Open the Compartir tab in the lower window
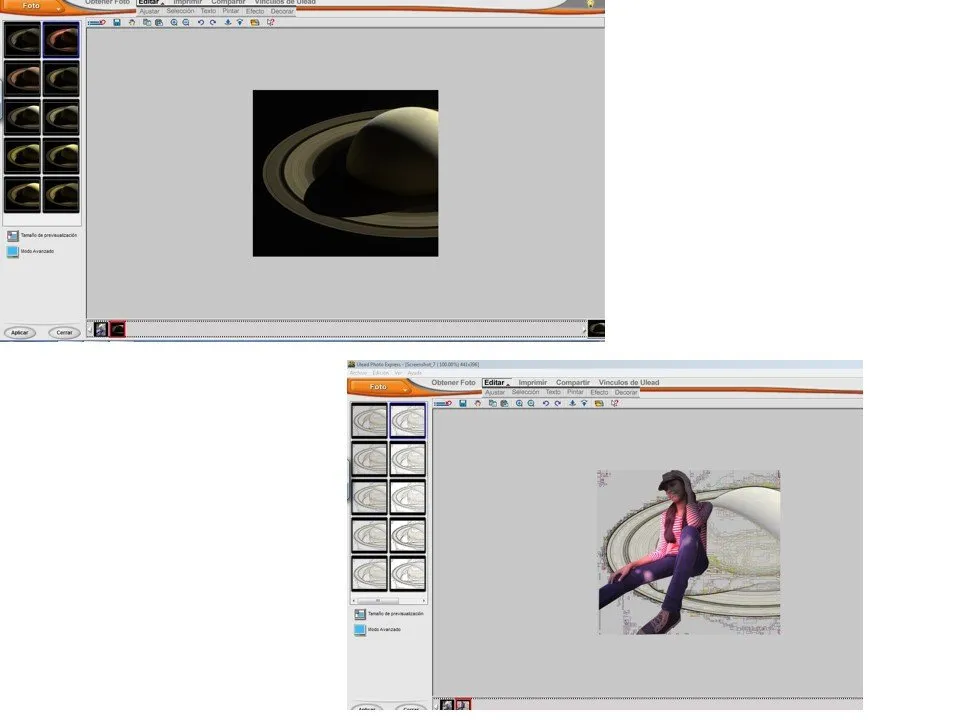Image resolution: width=960 pixels, height=720 pixels. pyautogui.click(x=572, y=383)
